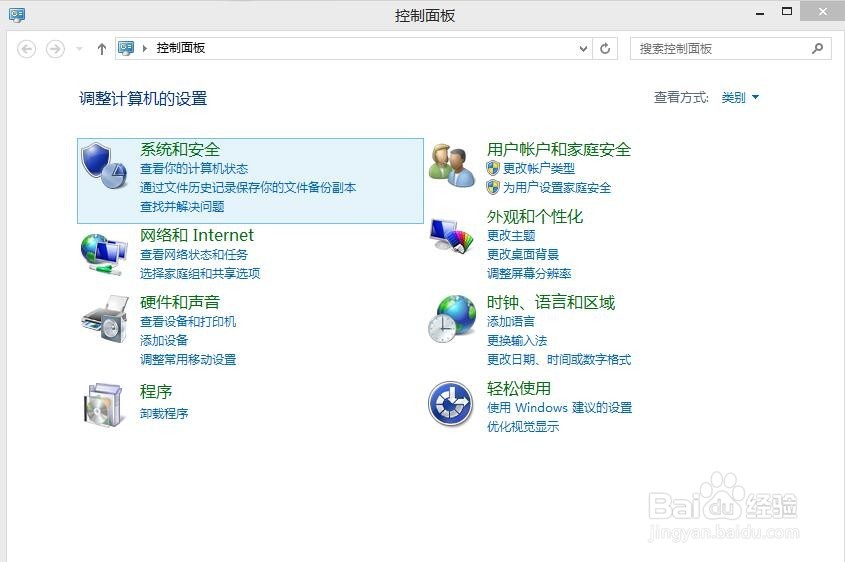The image size is (845, 562).
Task: Click 更改主题 link
Action: (x=511, y=235)
